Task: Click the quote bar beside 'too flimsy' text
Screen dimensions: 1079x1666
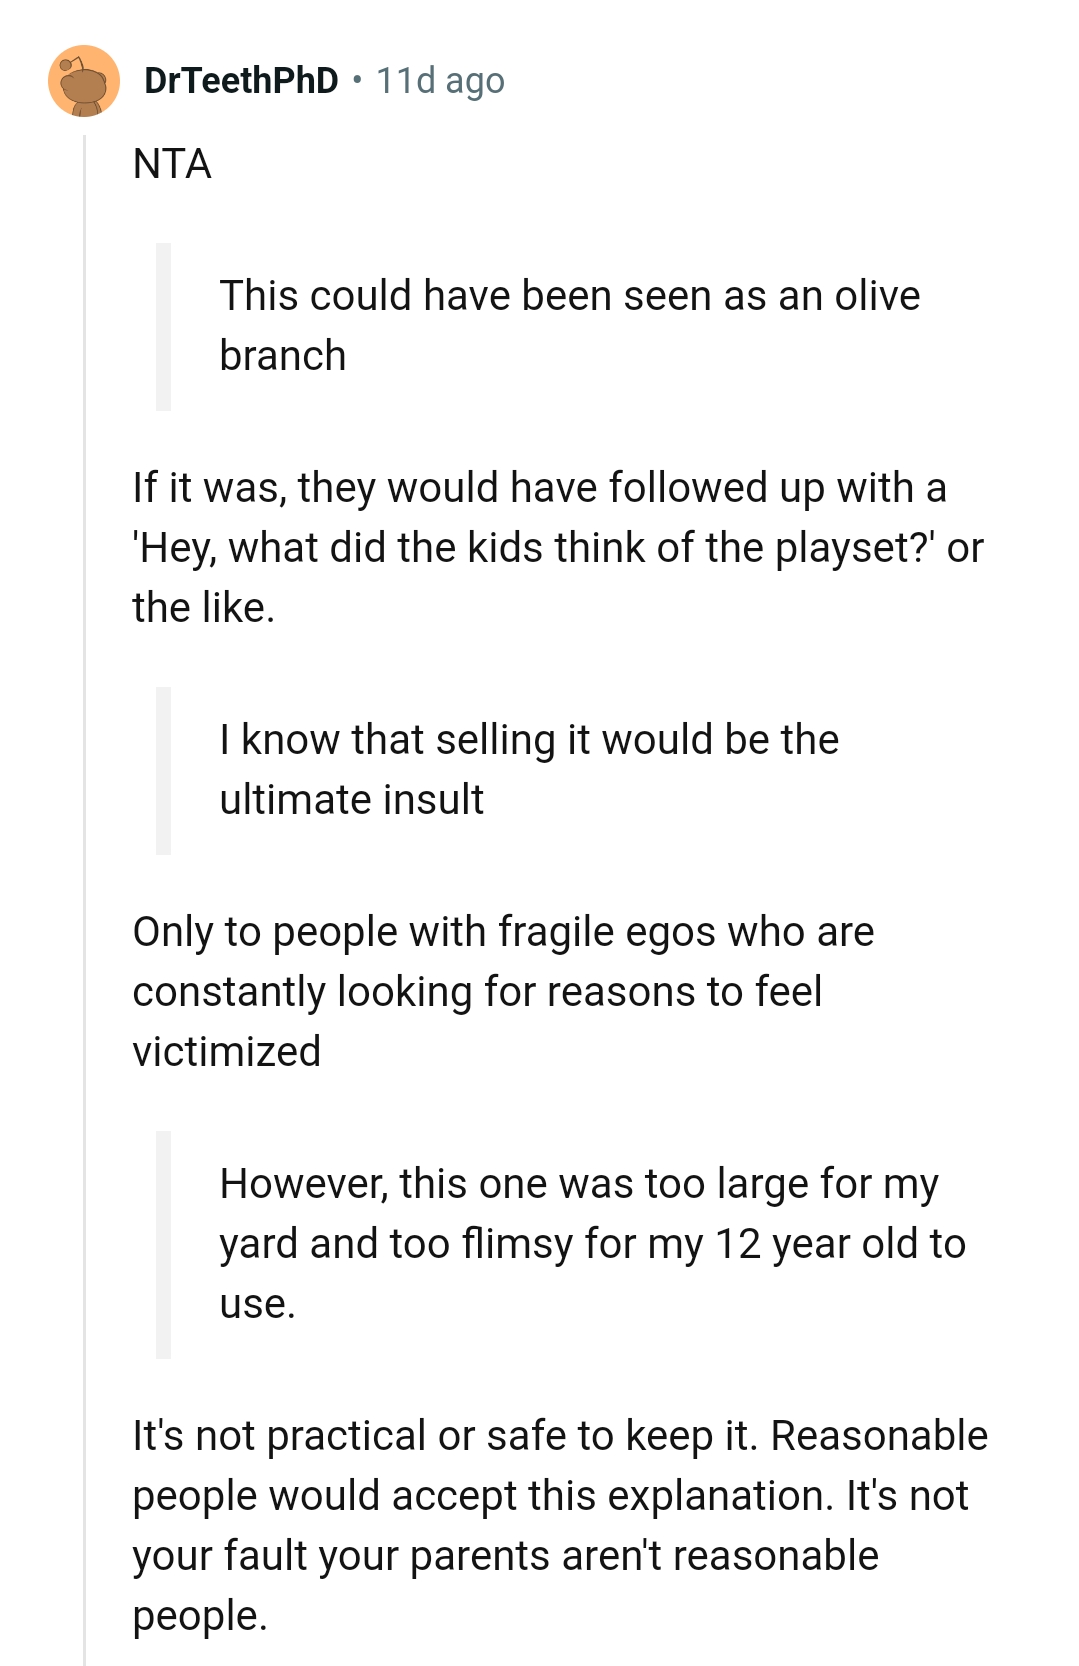Action: tap(165, 1243)
